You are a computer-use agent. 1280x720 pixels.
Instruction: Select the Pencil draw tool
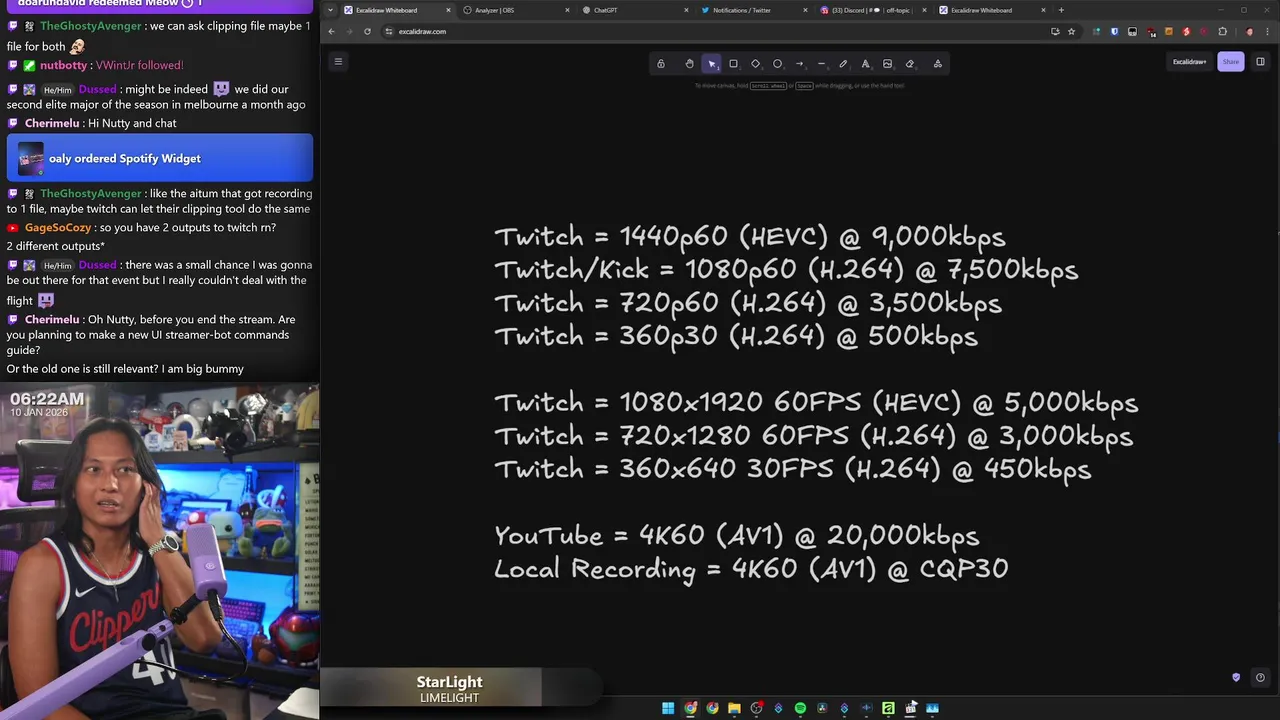843,64
